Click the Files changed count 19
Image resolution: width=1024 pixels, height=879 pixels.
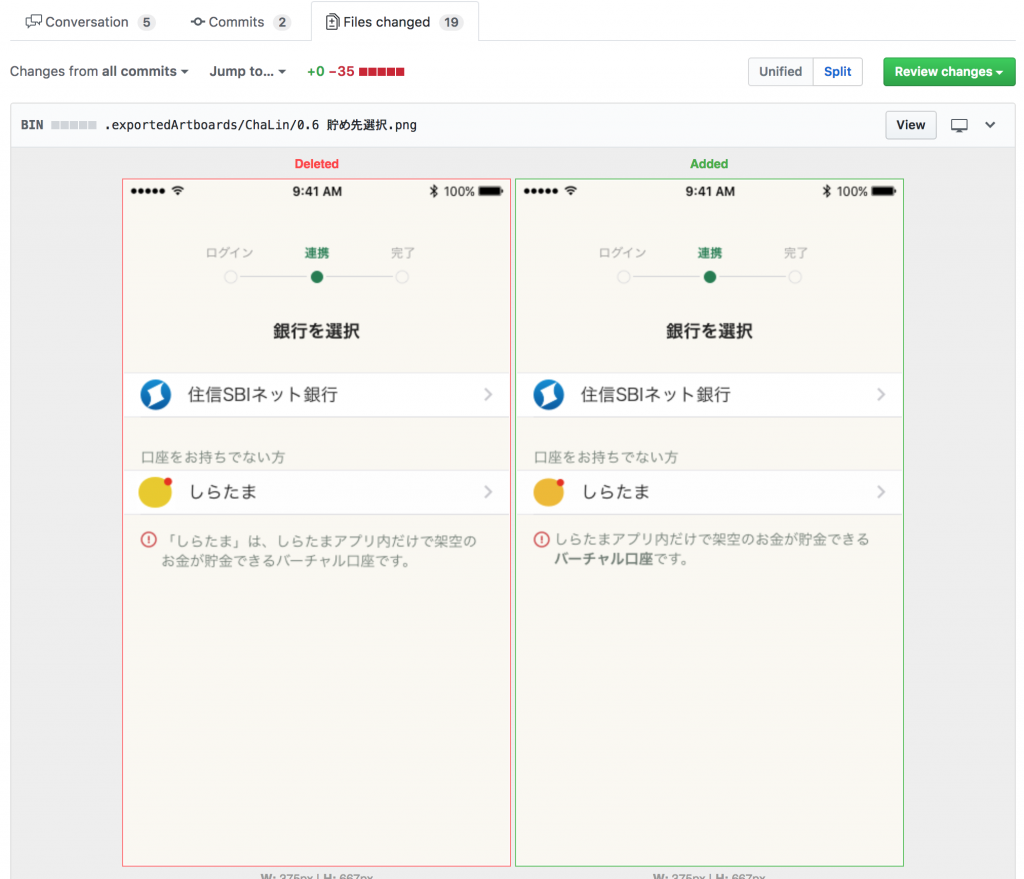coord(451,22)
